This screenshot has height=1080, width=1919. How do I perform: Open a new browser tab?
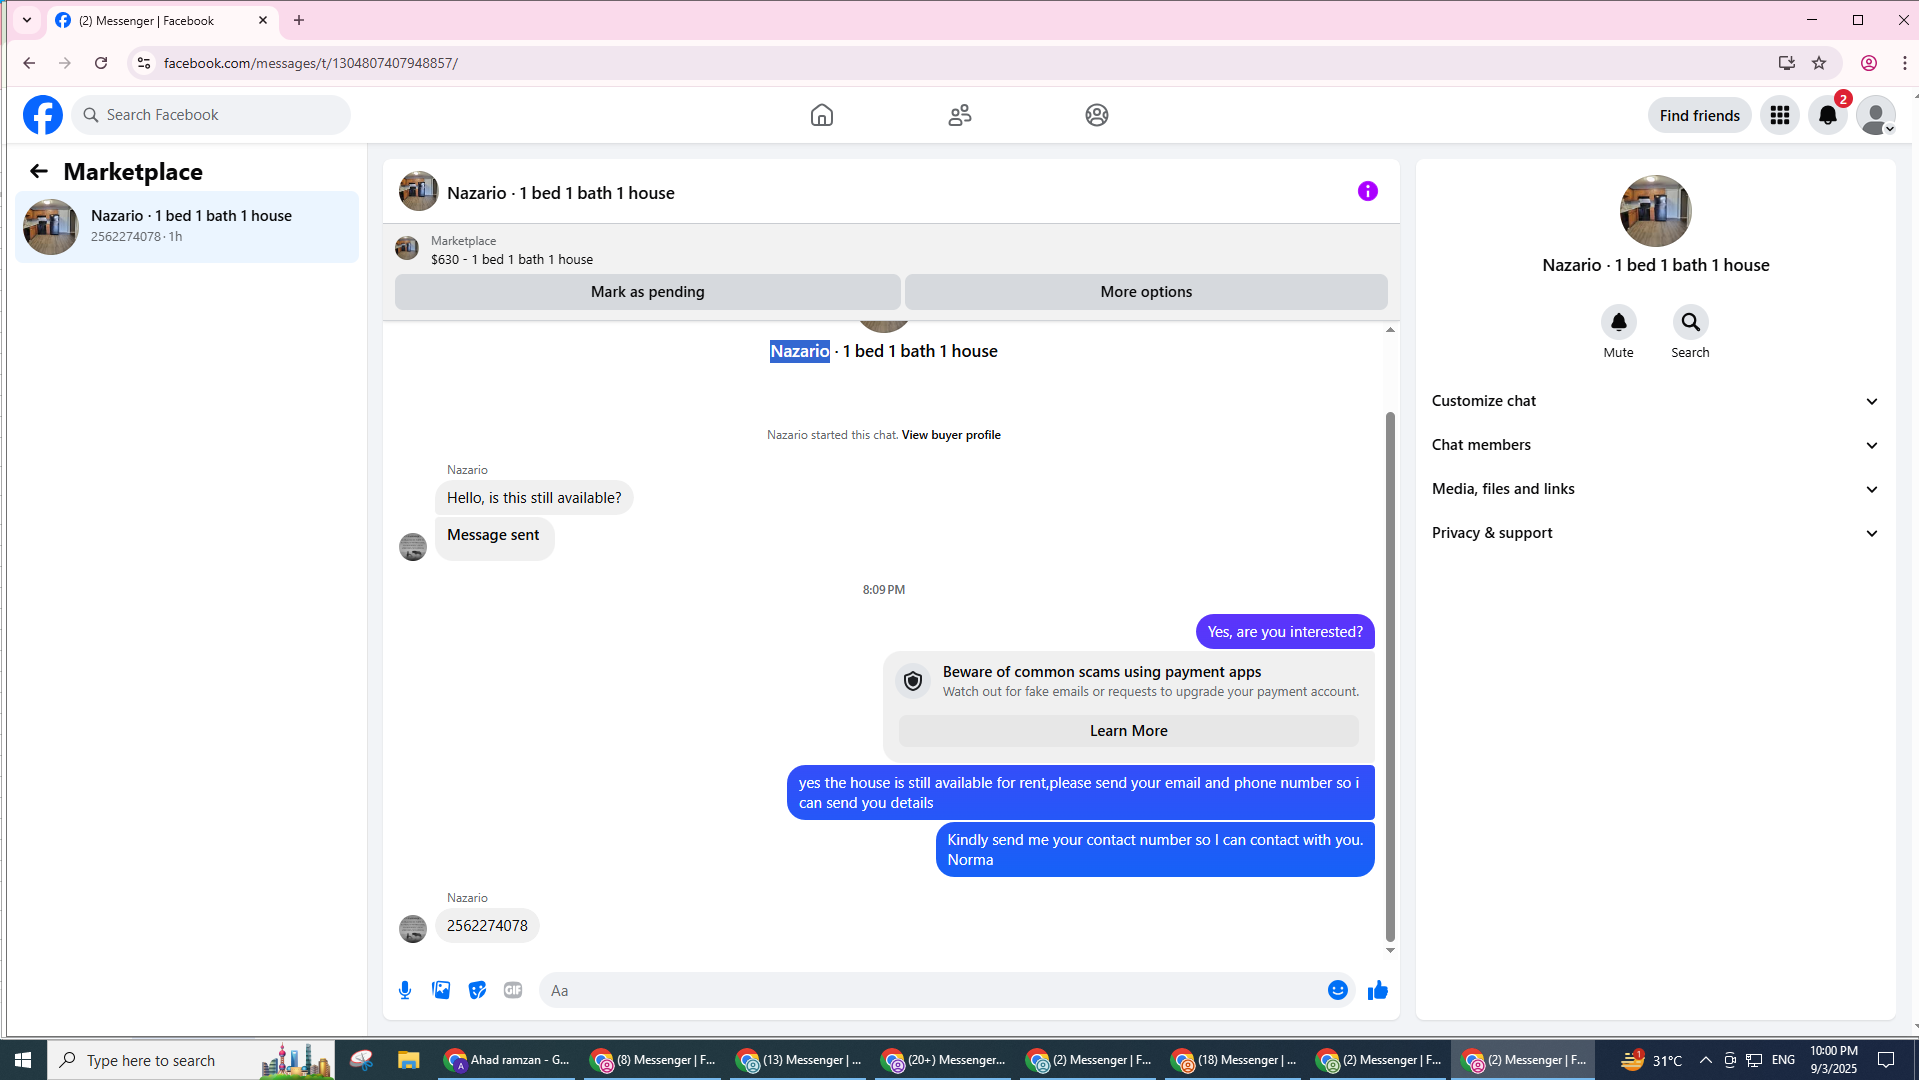(x=299, y=20)
